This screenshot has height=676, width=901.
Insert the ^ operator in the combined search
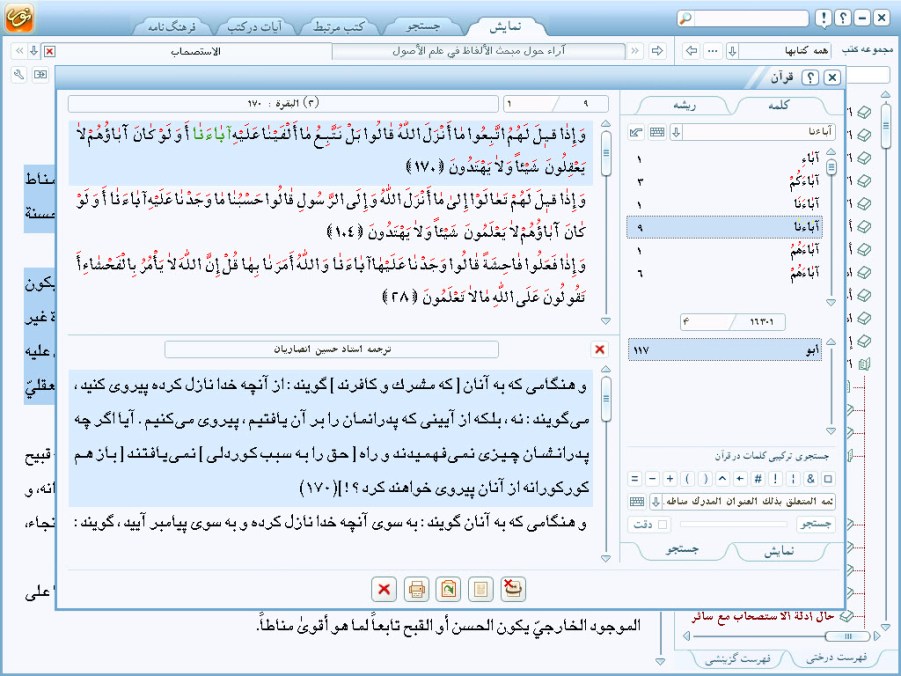[723, 478]
